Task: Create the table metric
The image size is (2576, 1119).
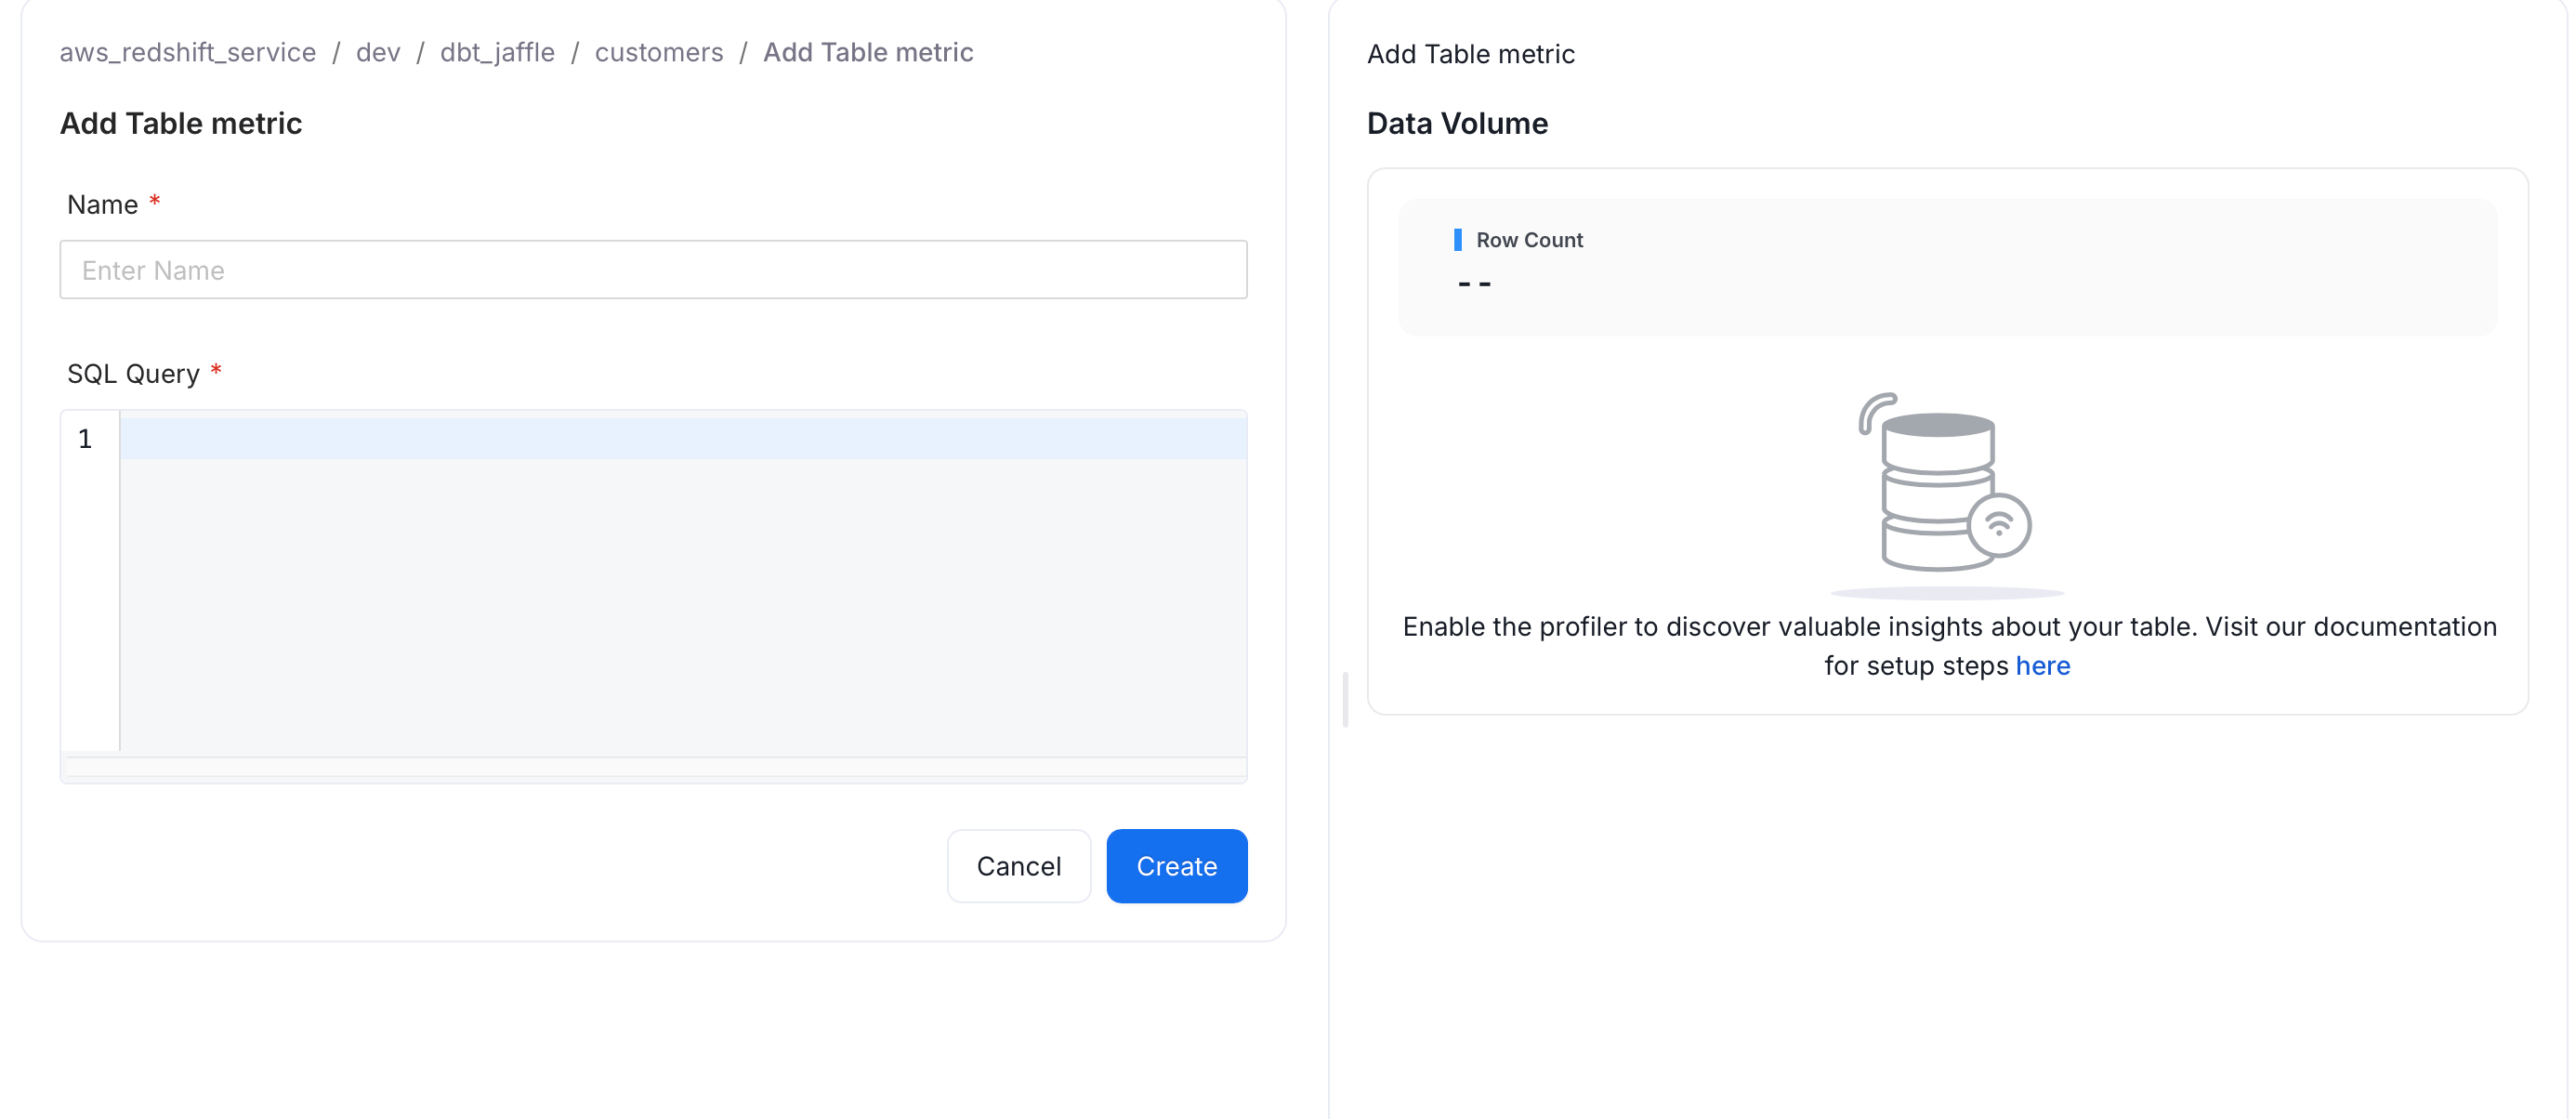Action: click(x=1176, y=865)
